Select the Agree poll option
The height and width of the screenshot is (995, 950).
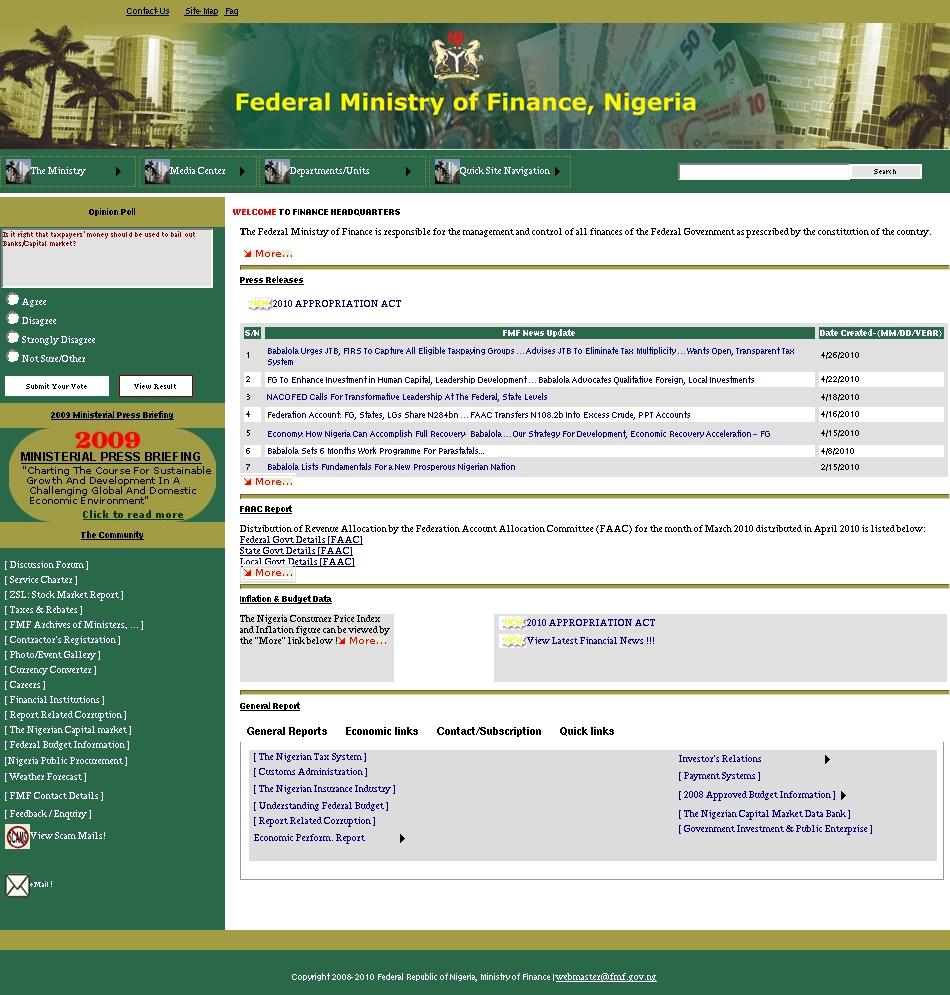tap(13, 300)
